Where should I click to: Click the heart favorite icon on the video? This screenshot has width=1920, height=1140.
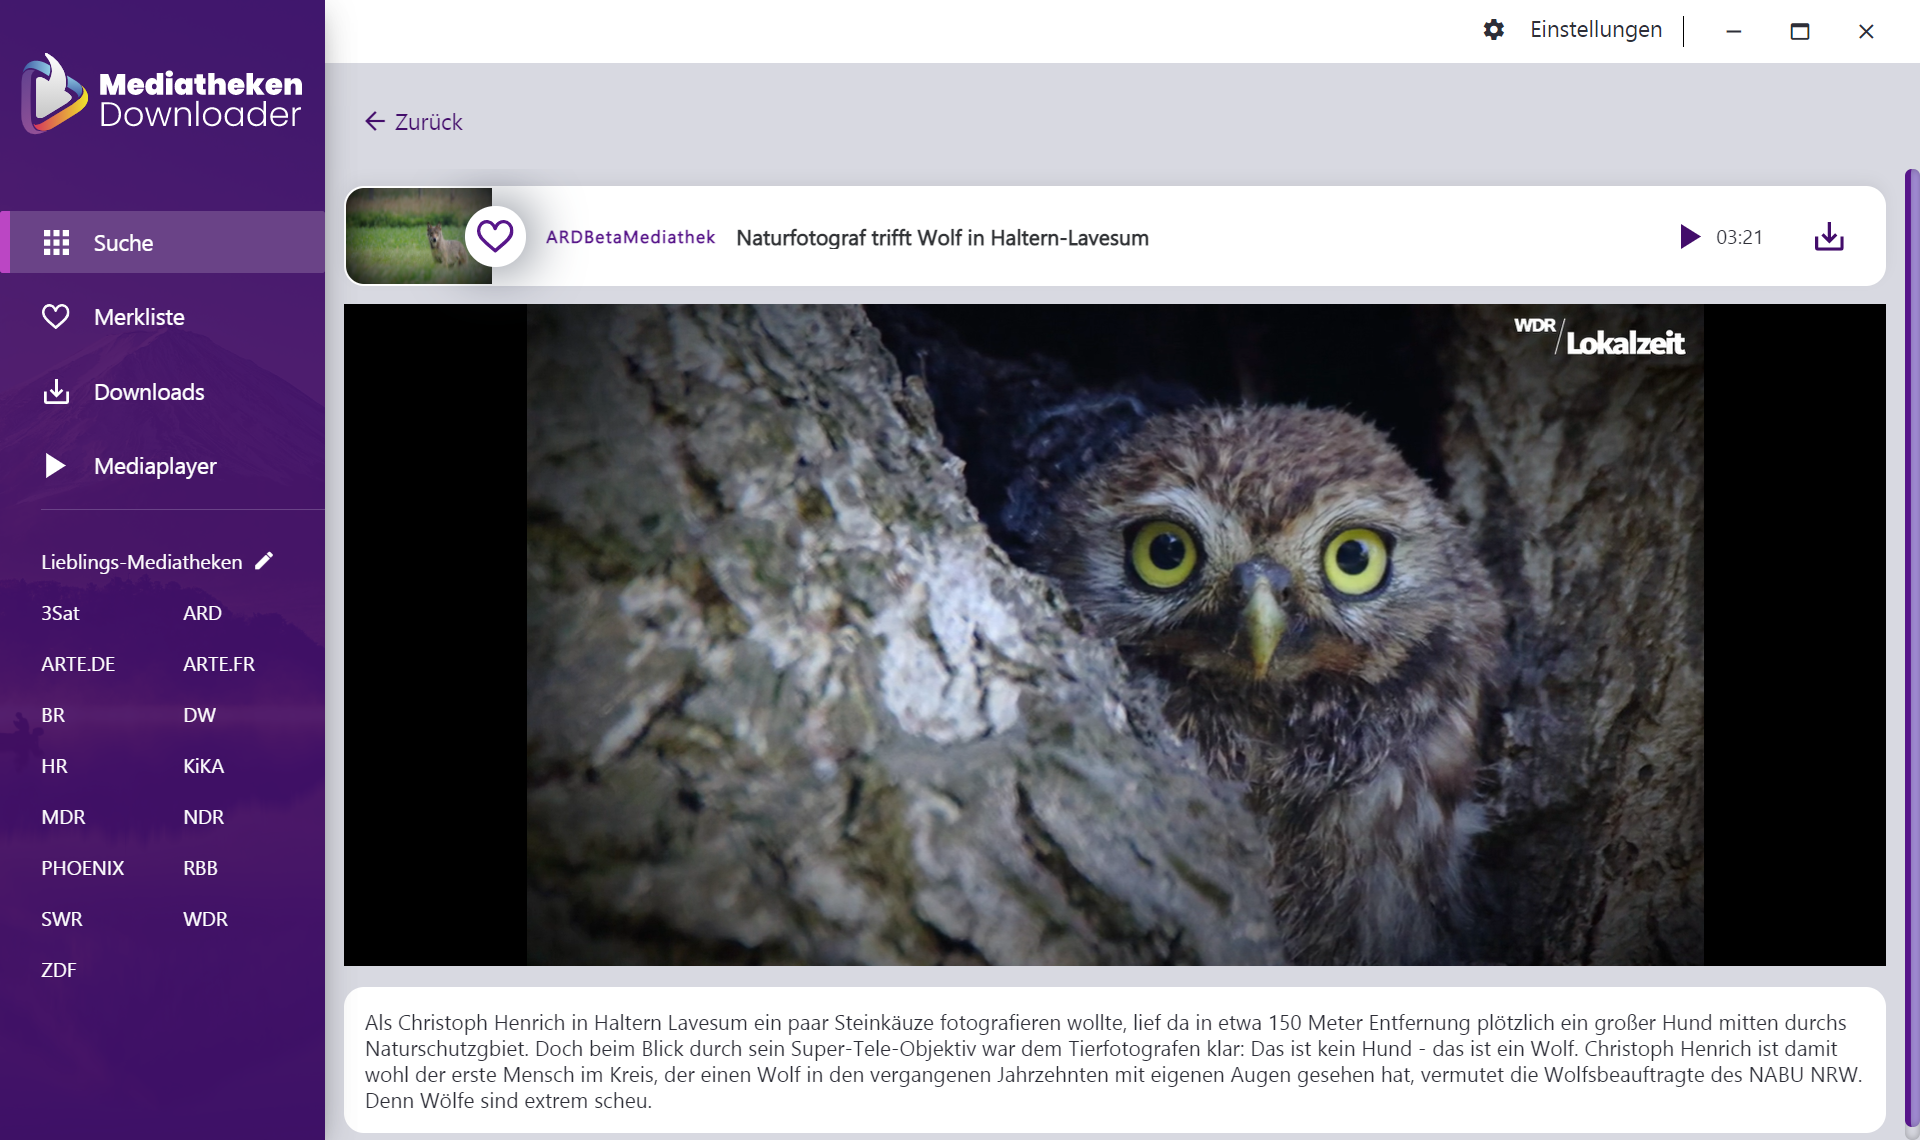click(x=495, y=237)
